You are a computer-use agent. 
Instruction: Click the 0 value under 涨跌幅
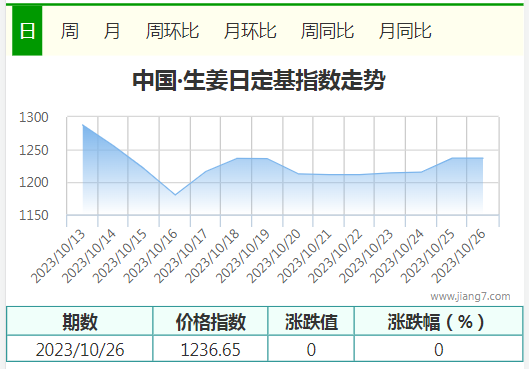coord(439,349)
